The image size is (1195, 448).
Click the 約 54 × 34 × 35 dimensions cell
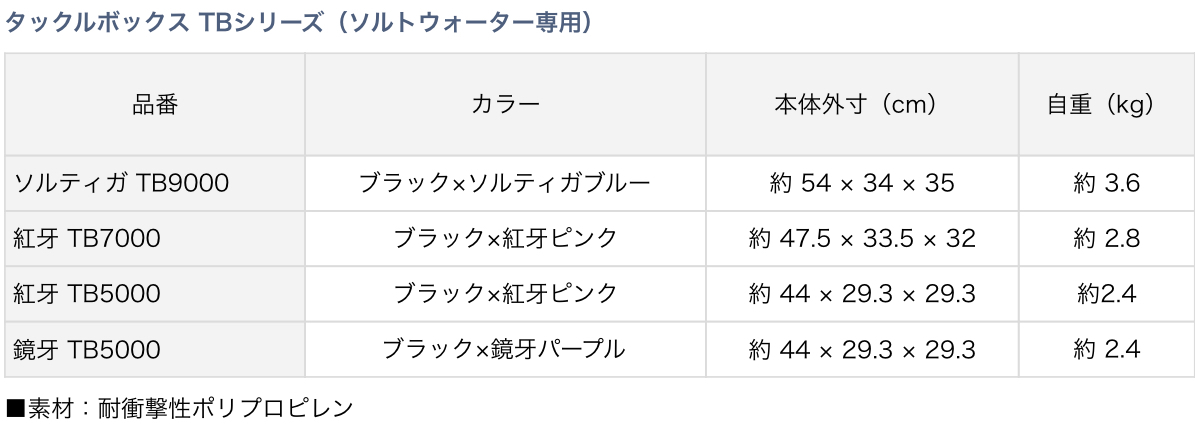862,183
